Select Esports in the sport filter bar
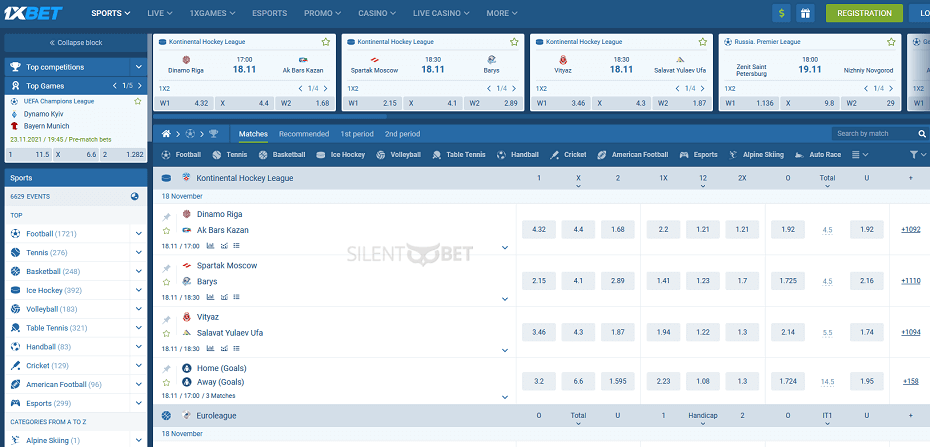 [x=698, y=155]
